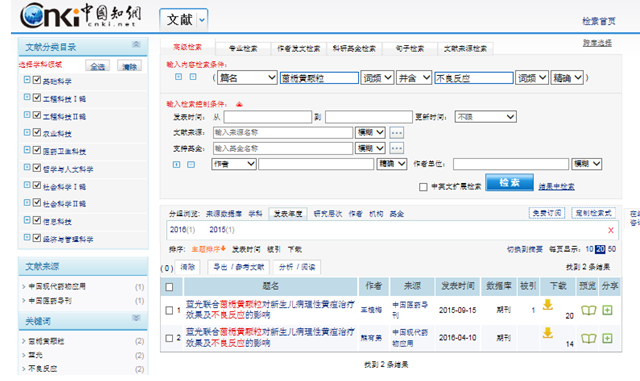Image resolution: width=640 pixels, height=381 pixels.
Task: Open the 检索首页 link
Action: pyautogui.click(x=599, y=21)
